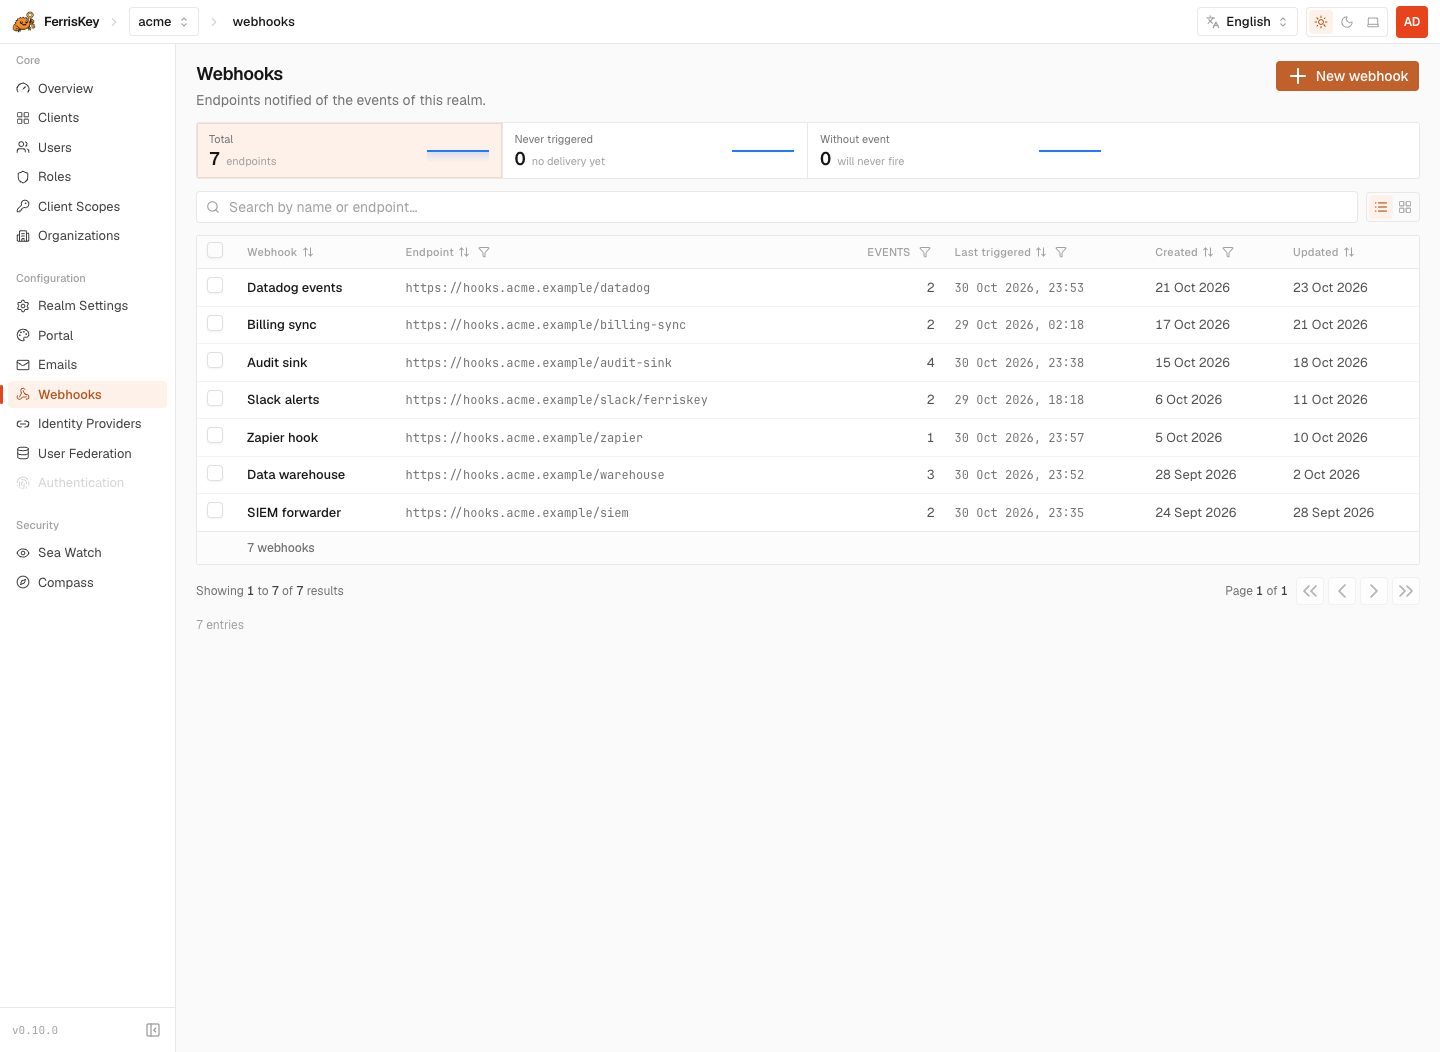Open Portal configuration
1440x1052 pixels.
88,336
